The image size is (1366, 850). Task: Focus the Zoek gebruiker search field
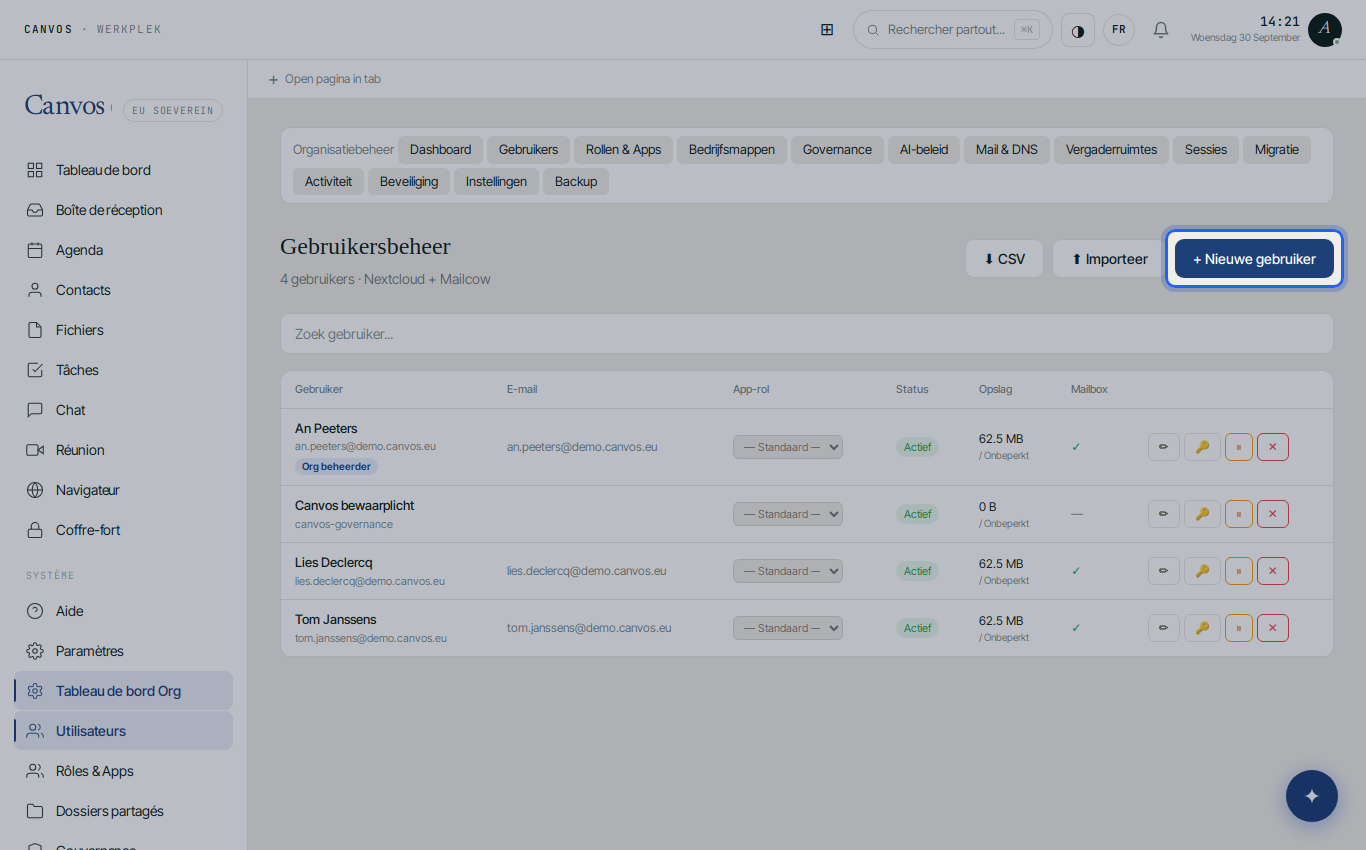[806, 334]
